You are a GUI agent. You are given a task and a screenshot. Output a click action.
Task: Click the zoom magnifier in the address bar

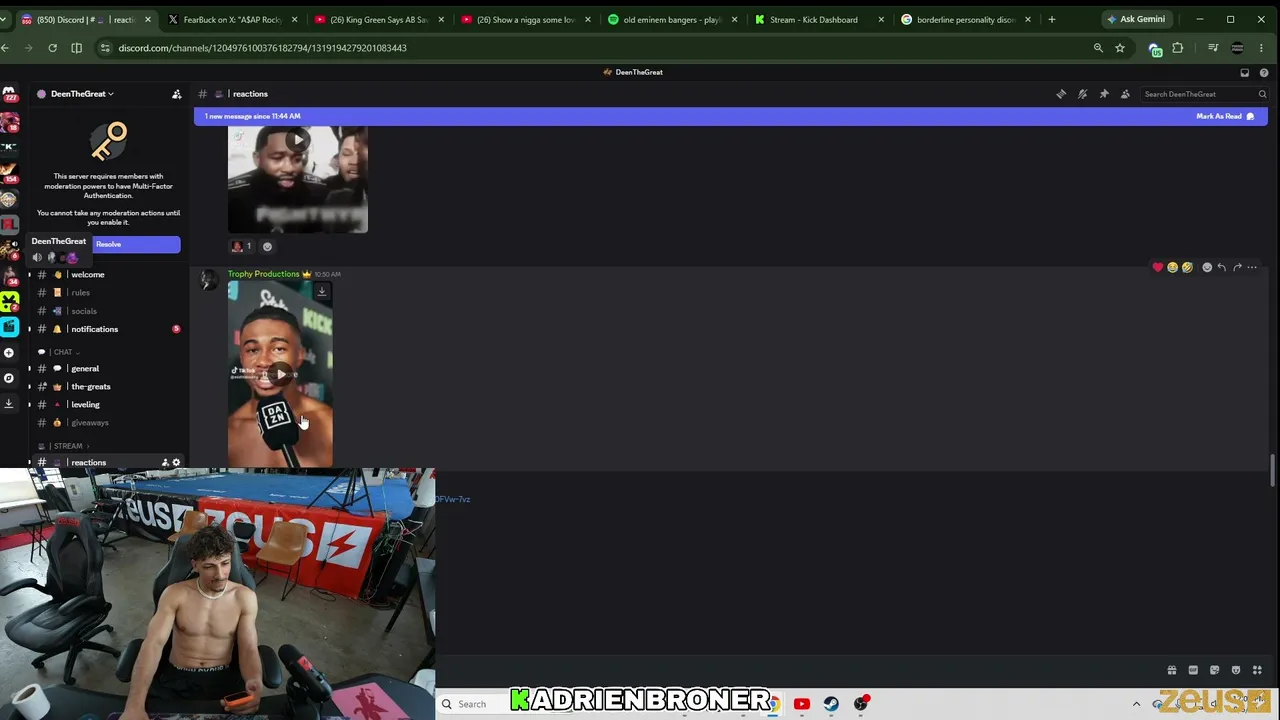tap(1098, 48)
